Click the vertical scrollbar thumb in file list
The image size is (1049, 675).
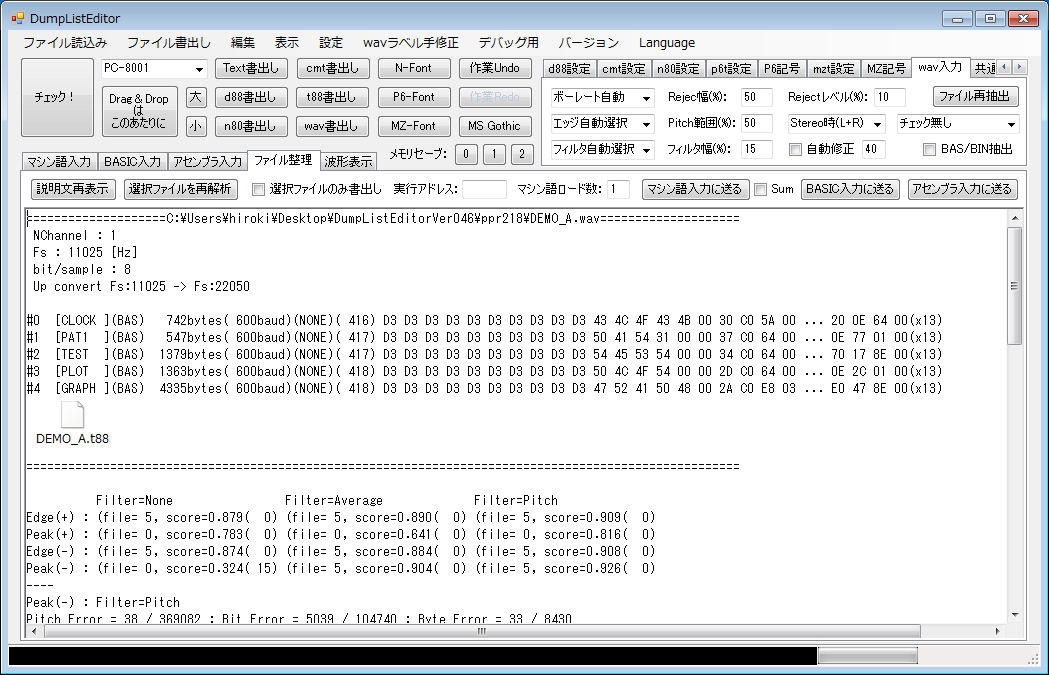1014,286
